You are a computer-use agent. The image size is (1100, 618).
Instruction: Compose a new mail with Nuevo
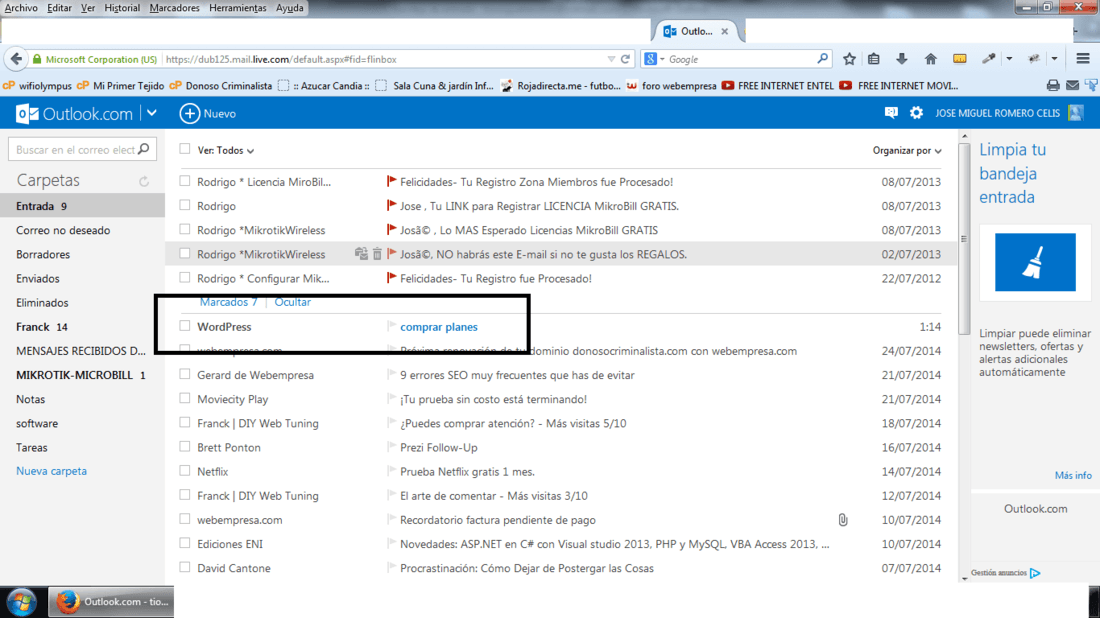pyautogui.click(x=208, y=113)
